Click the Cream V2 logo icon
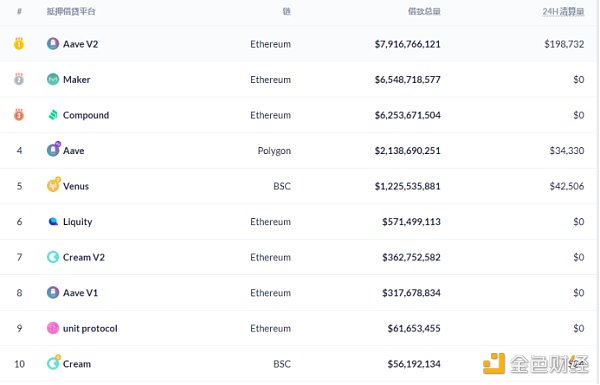Image resolution: width=600 pixels, height=385 pixels. (53, 257)
